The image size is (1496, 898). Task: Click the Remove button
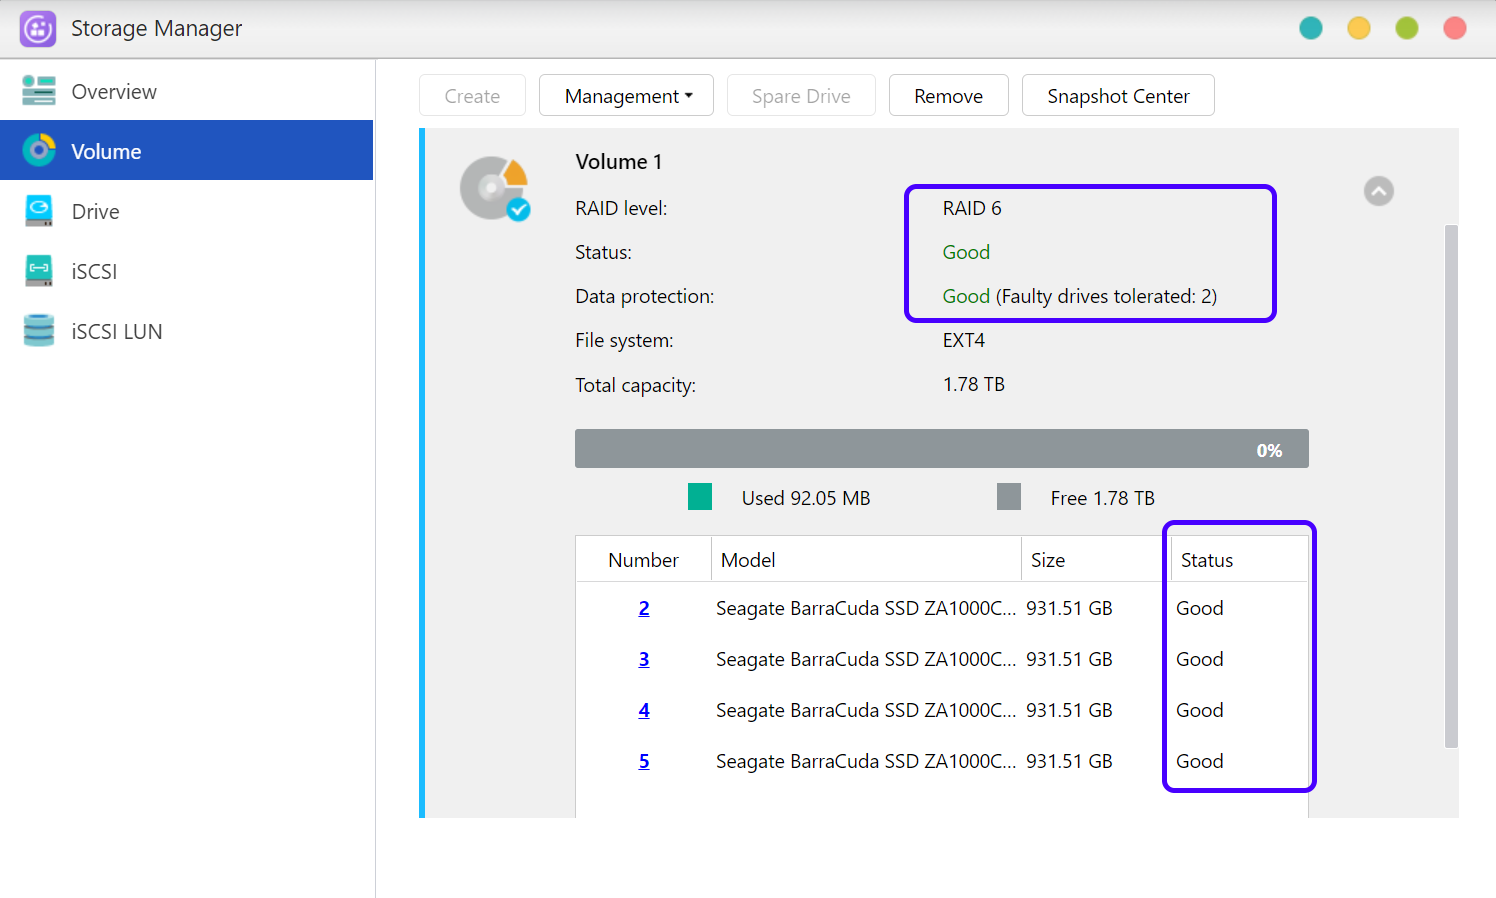pyautogui.click(x=948, y=96)
